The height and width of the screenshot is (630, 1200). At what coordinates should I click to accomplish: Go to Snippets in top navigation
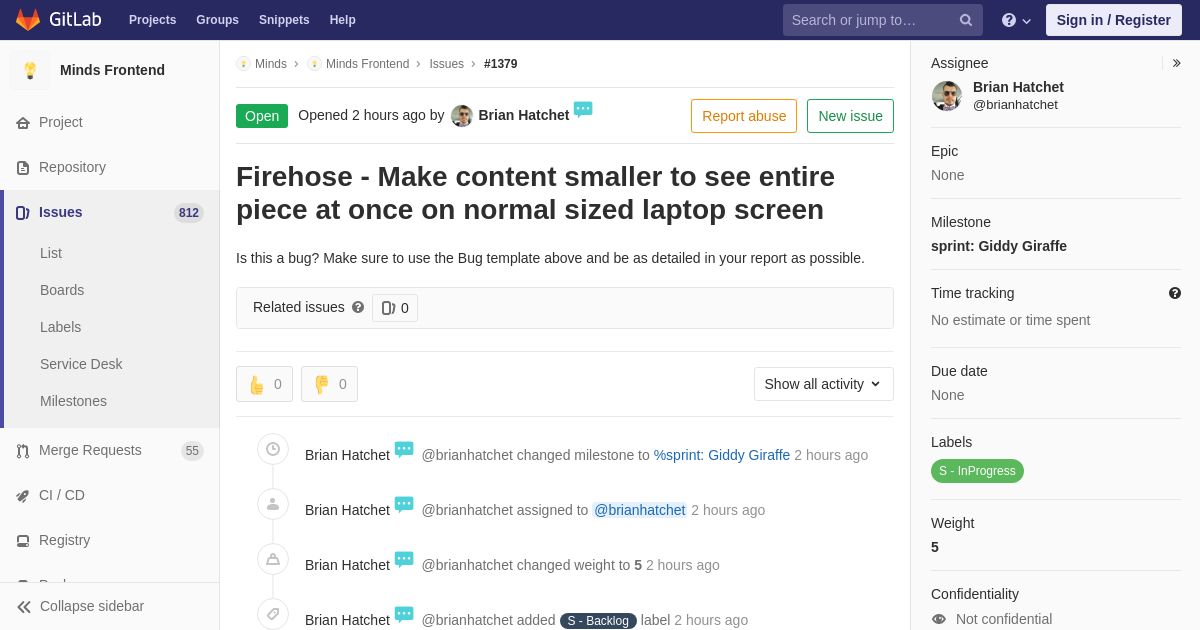284,20
